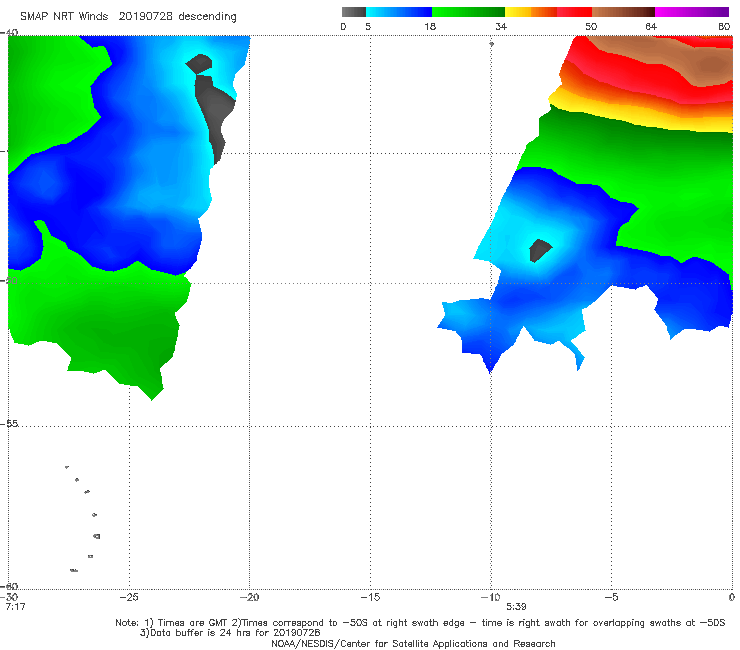Screen dimensions: 740x650
Task: Click the longitude label "-30"
Action: (x=10, y=597)
